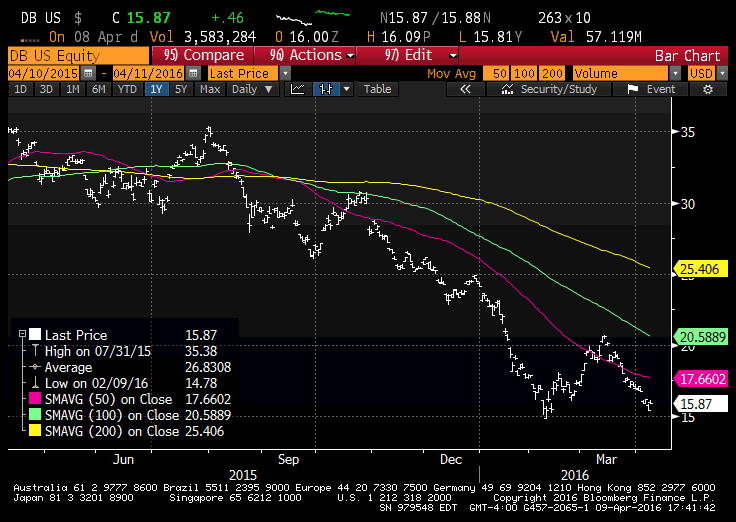
Task: Select the 'Average' legend row
Action: click(130, 367)
